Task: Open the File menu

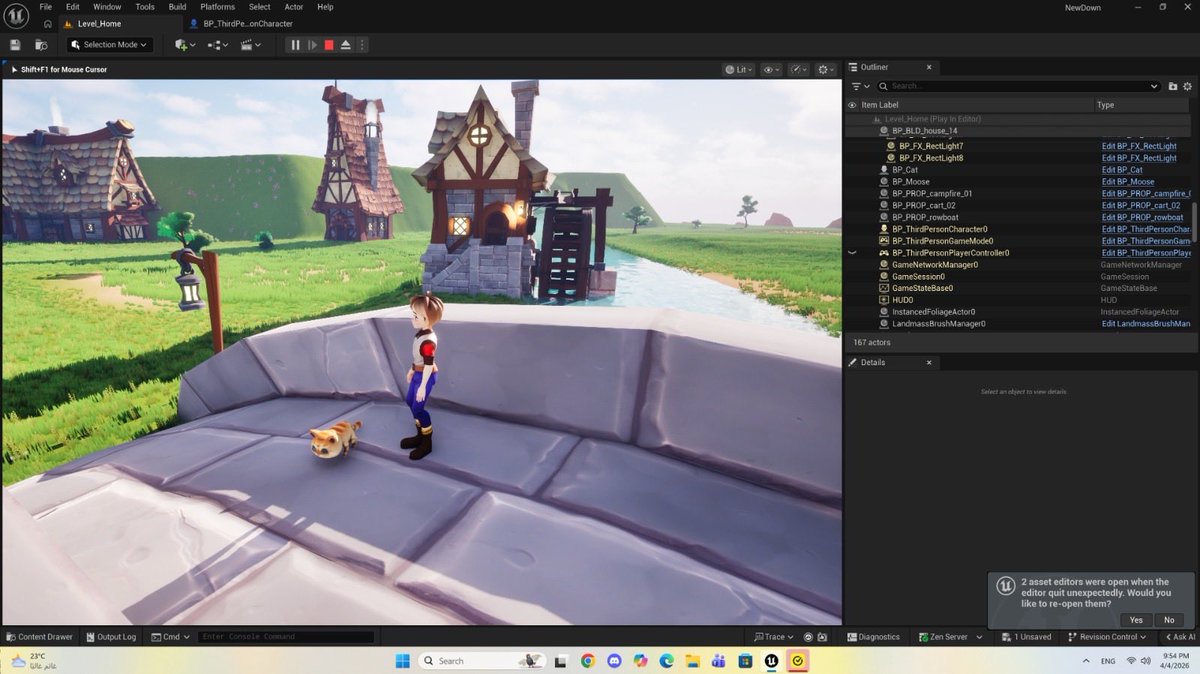Action: (x=46, y=7)
